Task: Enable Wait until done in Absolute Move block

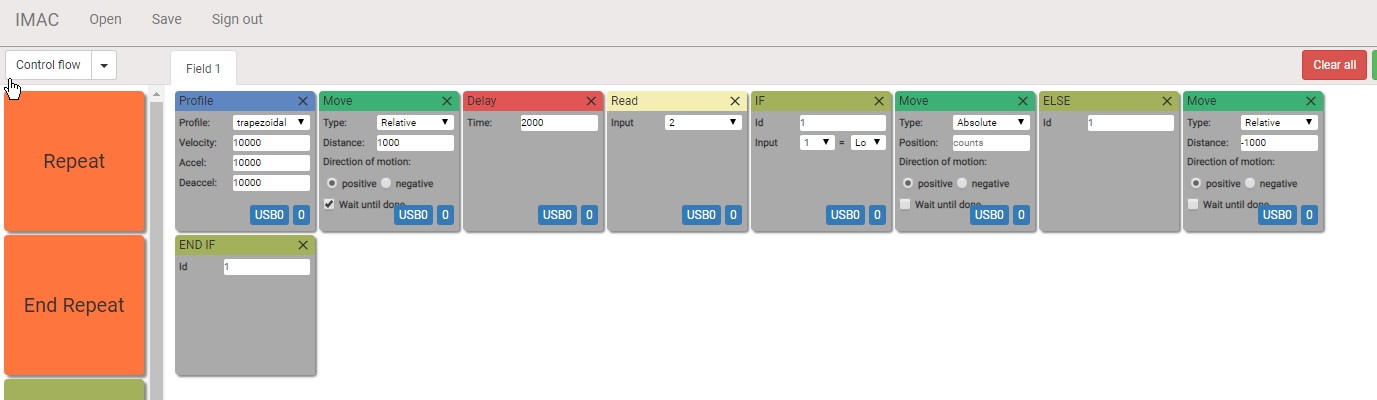Action: (x=905, y=204)
